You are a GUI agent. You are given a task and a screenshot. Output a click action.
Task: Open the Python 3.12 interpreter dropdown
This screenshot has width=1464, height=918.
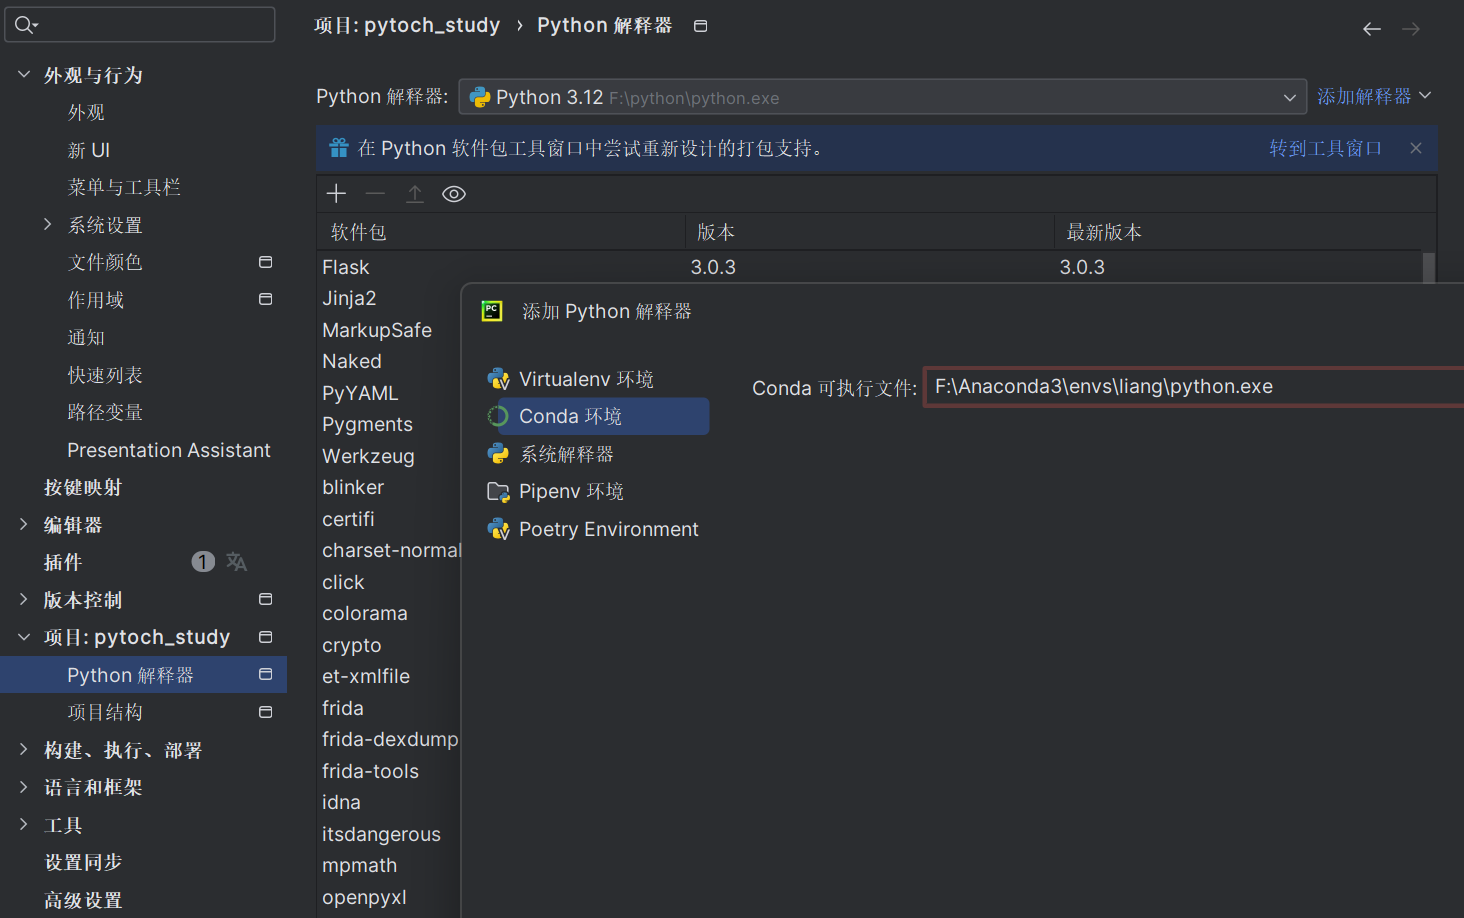coord(883,97)
